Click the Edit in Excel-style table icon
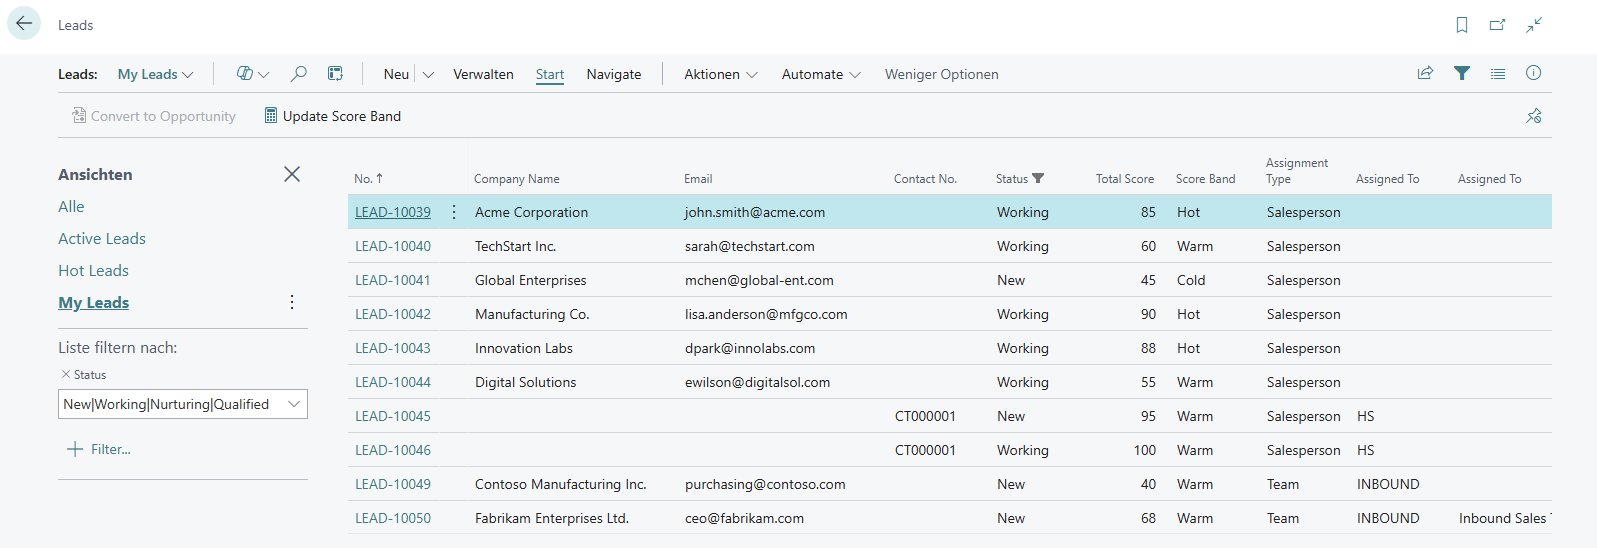 point(335,74)
